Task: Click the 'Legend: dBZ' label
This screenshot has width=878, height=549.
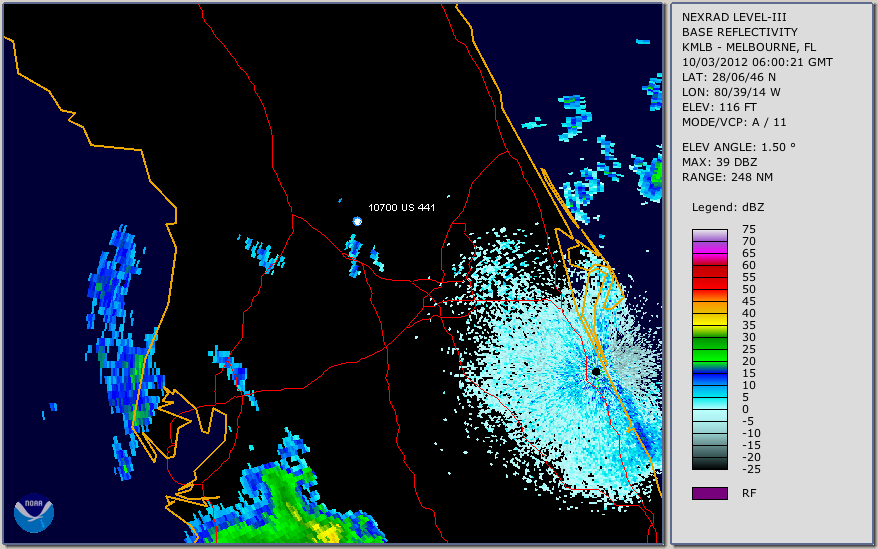Action: point(728,207)
